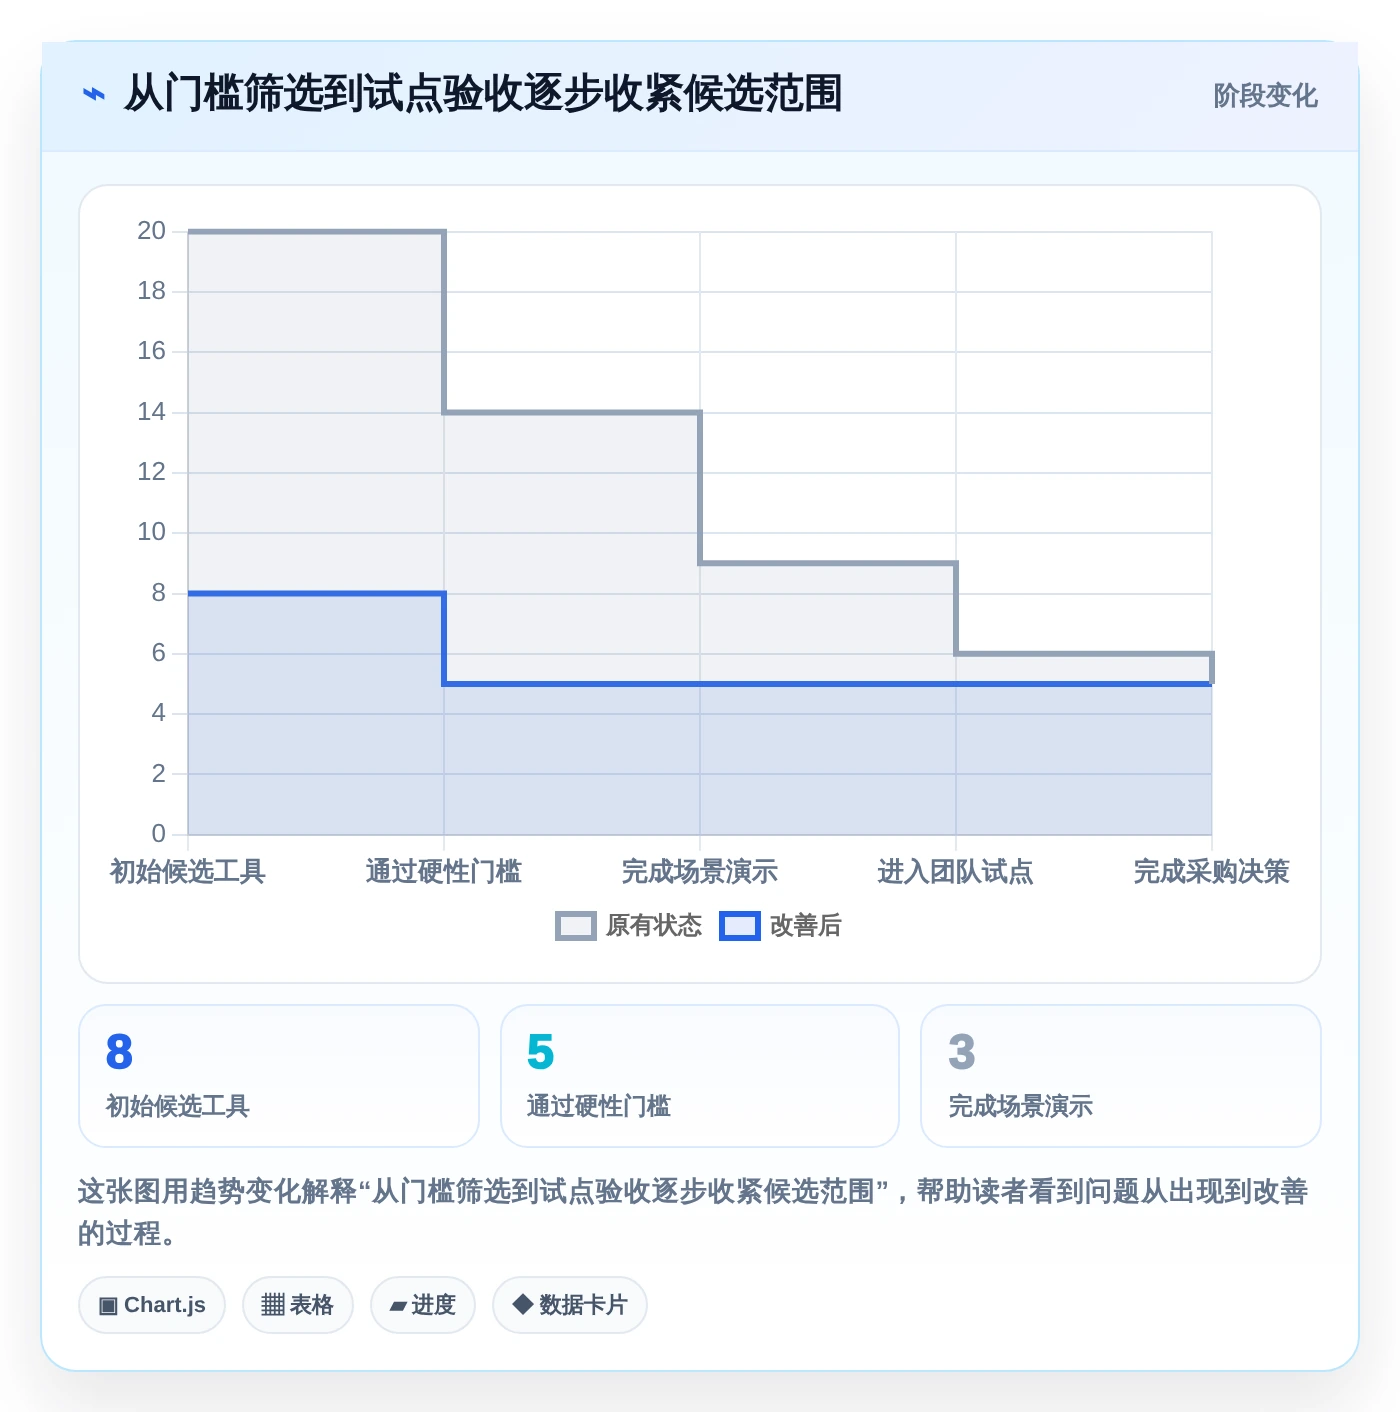Click the 改善后 legend label
The image size is (1400, 1412).
point(805,926)
